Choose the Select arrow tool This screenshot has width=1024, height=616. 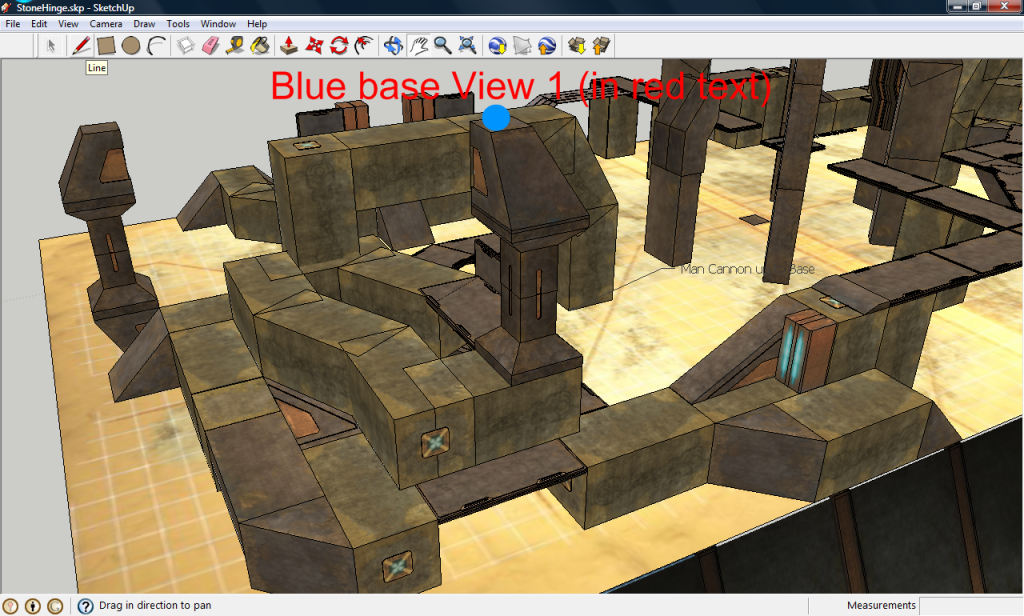[51, 46]
